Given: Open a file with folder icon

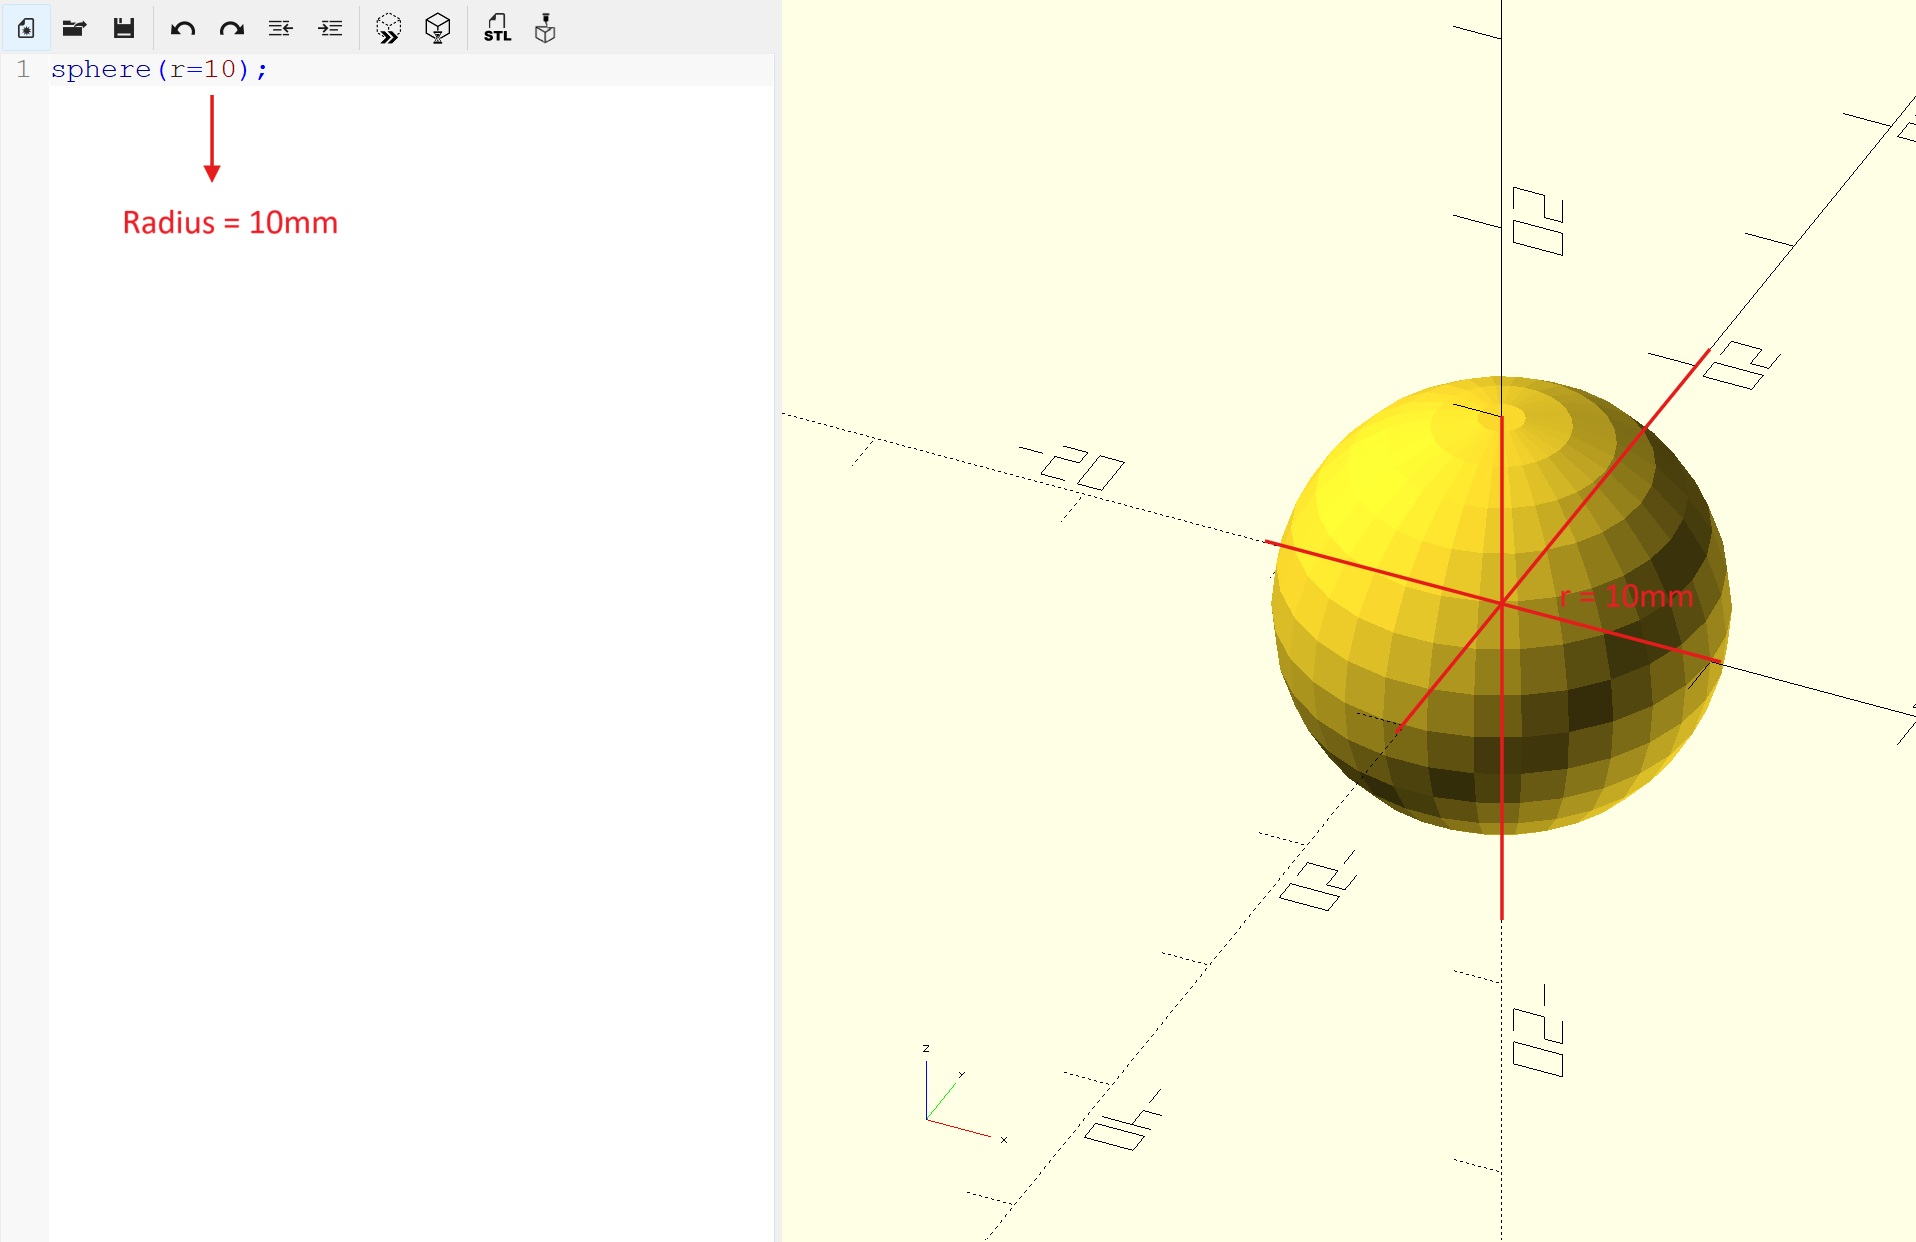Looking at the screenshot, I should tap(74, 28).
